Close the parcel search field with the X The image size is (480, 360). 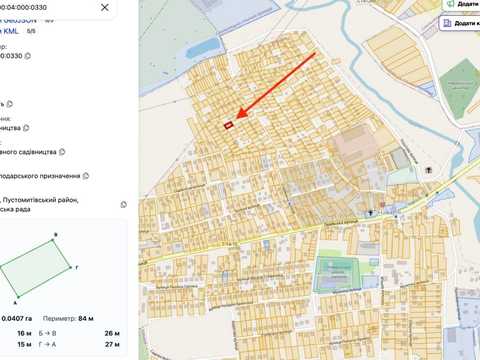[105, 7]
